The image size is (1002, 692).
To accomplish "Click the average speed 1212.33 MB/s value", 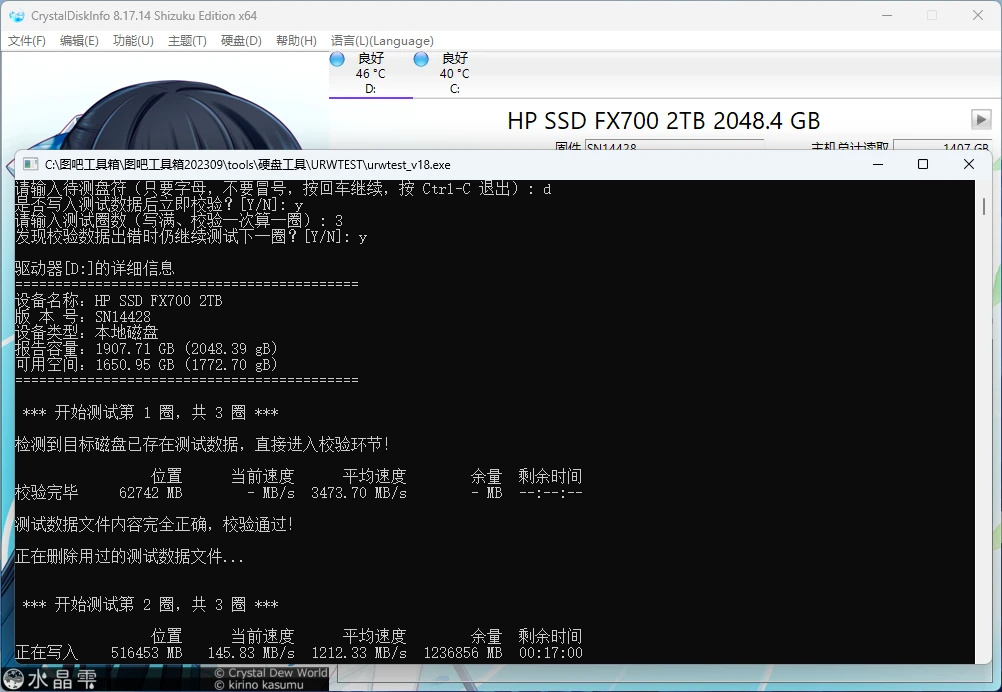I will 358,652.
